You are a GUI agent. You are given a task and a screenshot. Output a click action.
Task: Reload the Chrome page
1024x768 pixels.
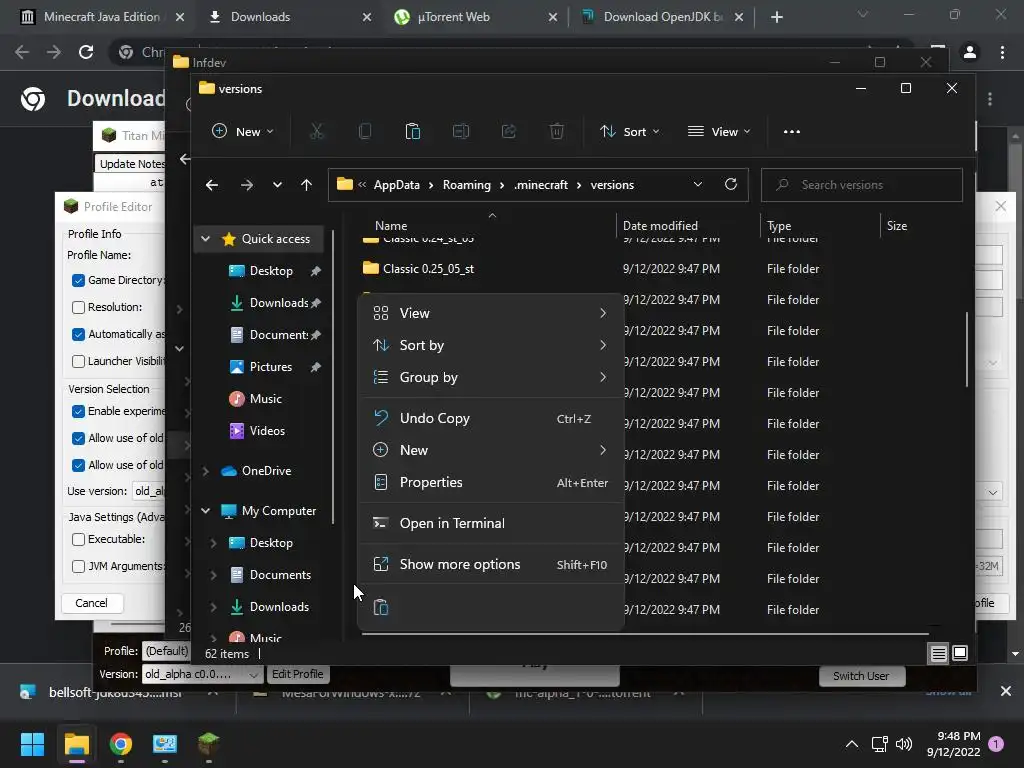[x=86, y=52]
